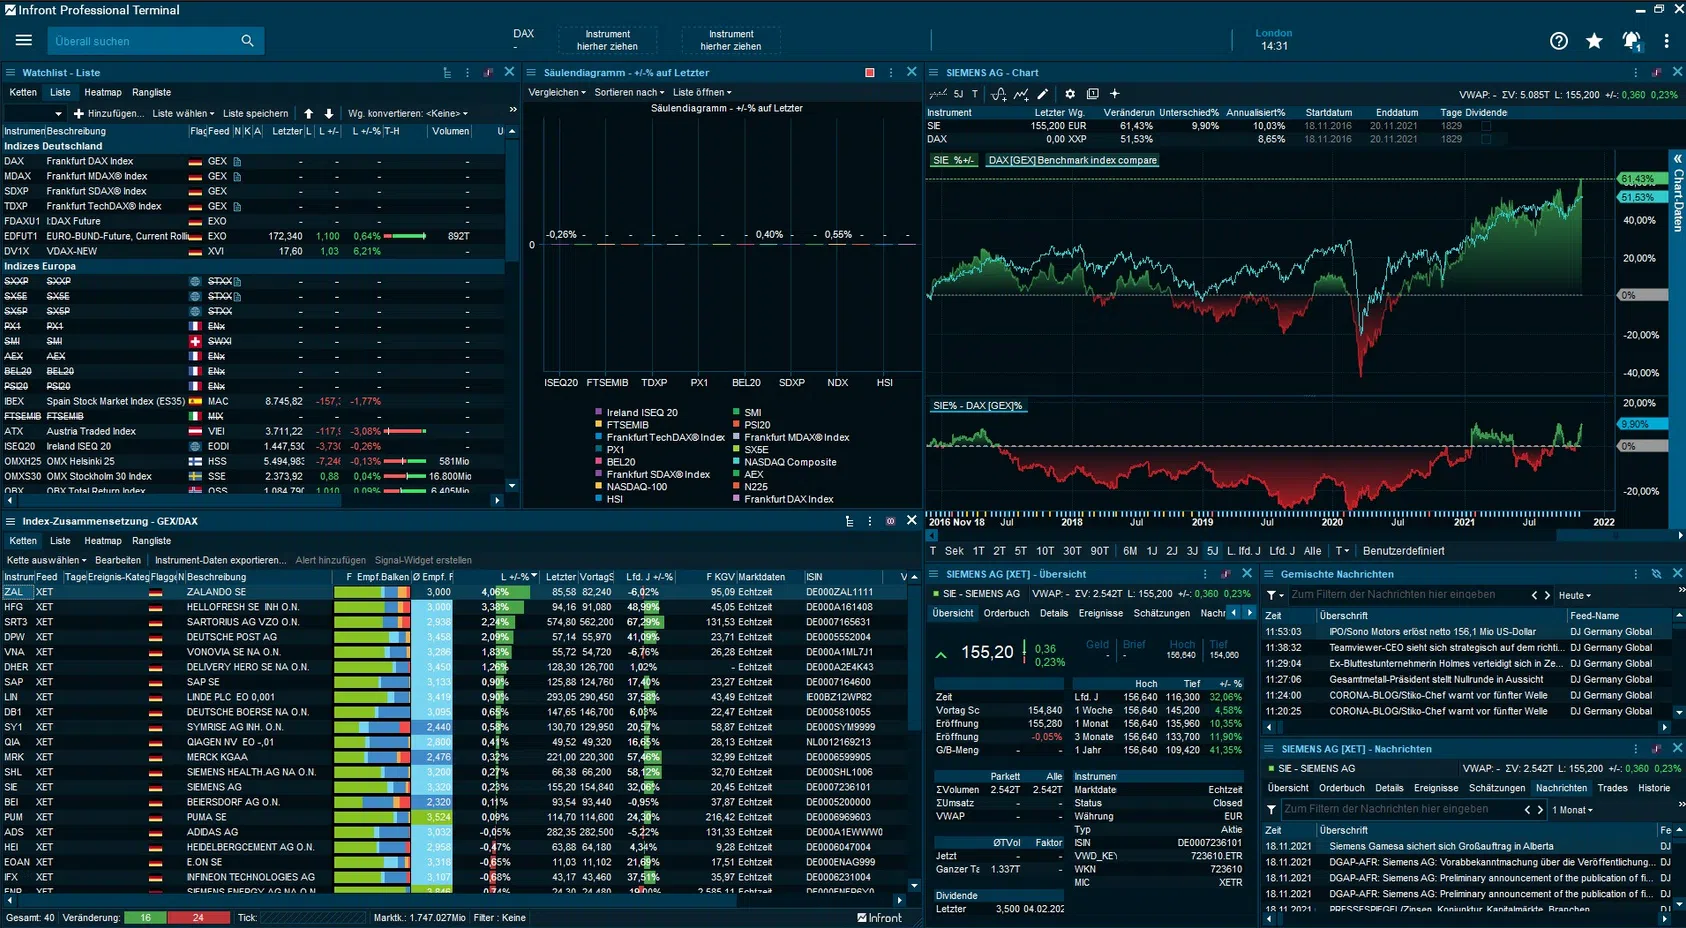The width and height of the screenshot is (1686, 928).
Task: Open Sortieren nach dropdown
Action: pyautogui.click(x=629, y=92)
